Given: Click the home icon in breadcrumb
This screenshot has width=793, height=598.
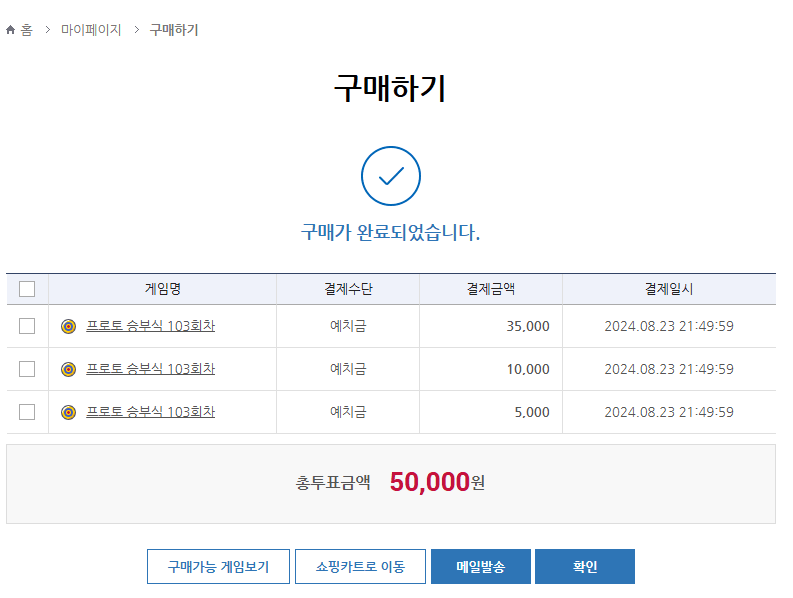Looking at the screenshot, I should [11, 30].
